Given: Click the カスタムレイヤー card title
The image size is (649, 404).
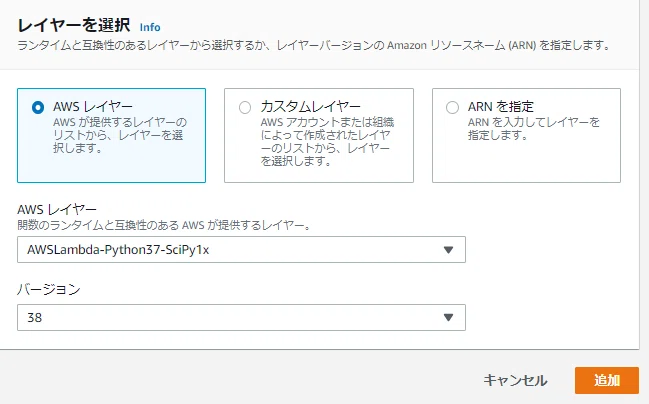Looking at the screenshot, I should (x=310, y=106).
